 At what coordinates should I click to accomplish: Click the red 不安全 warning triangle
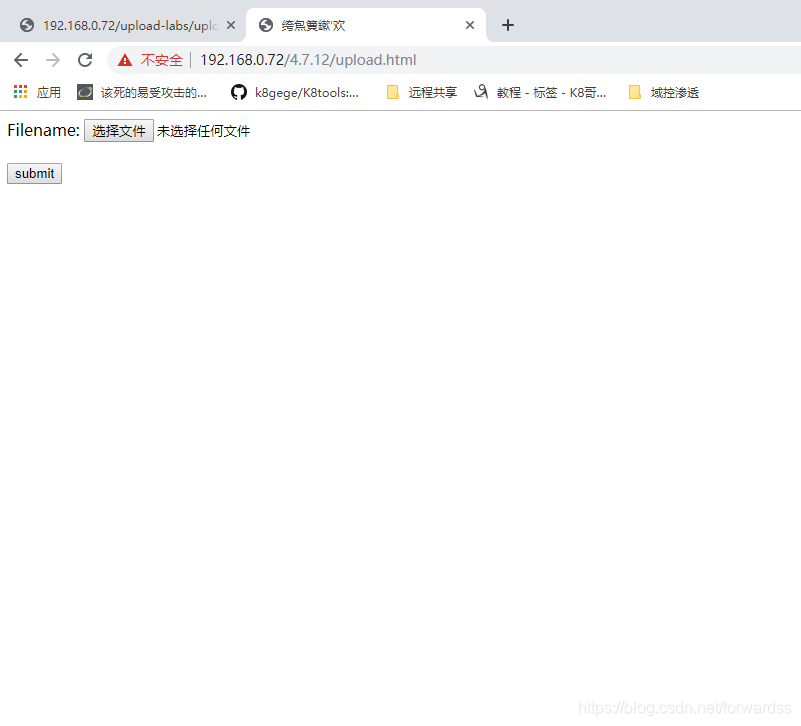point(125,60)
